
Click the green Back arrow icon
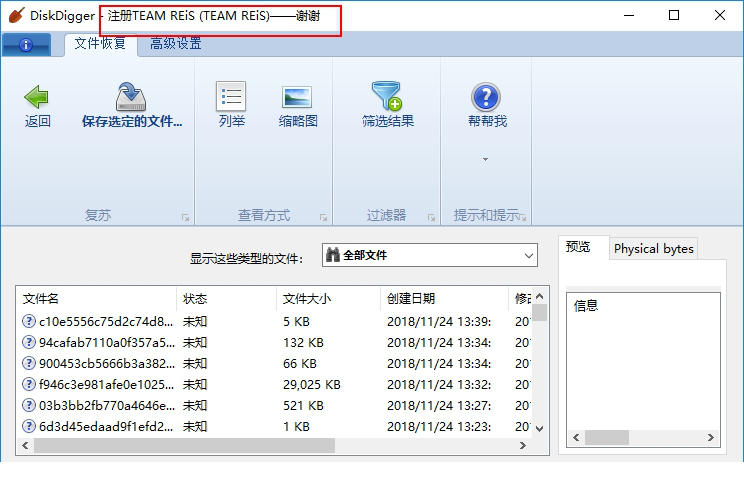pyautogui.click(x=37, y=97)
